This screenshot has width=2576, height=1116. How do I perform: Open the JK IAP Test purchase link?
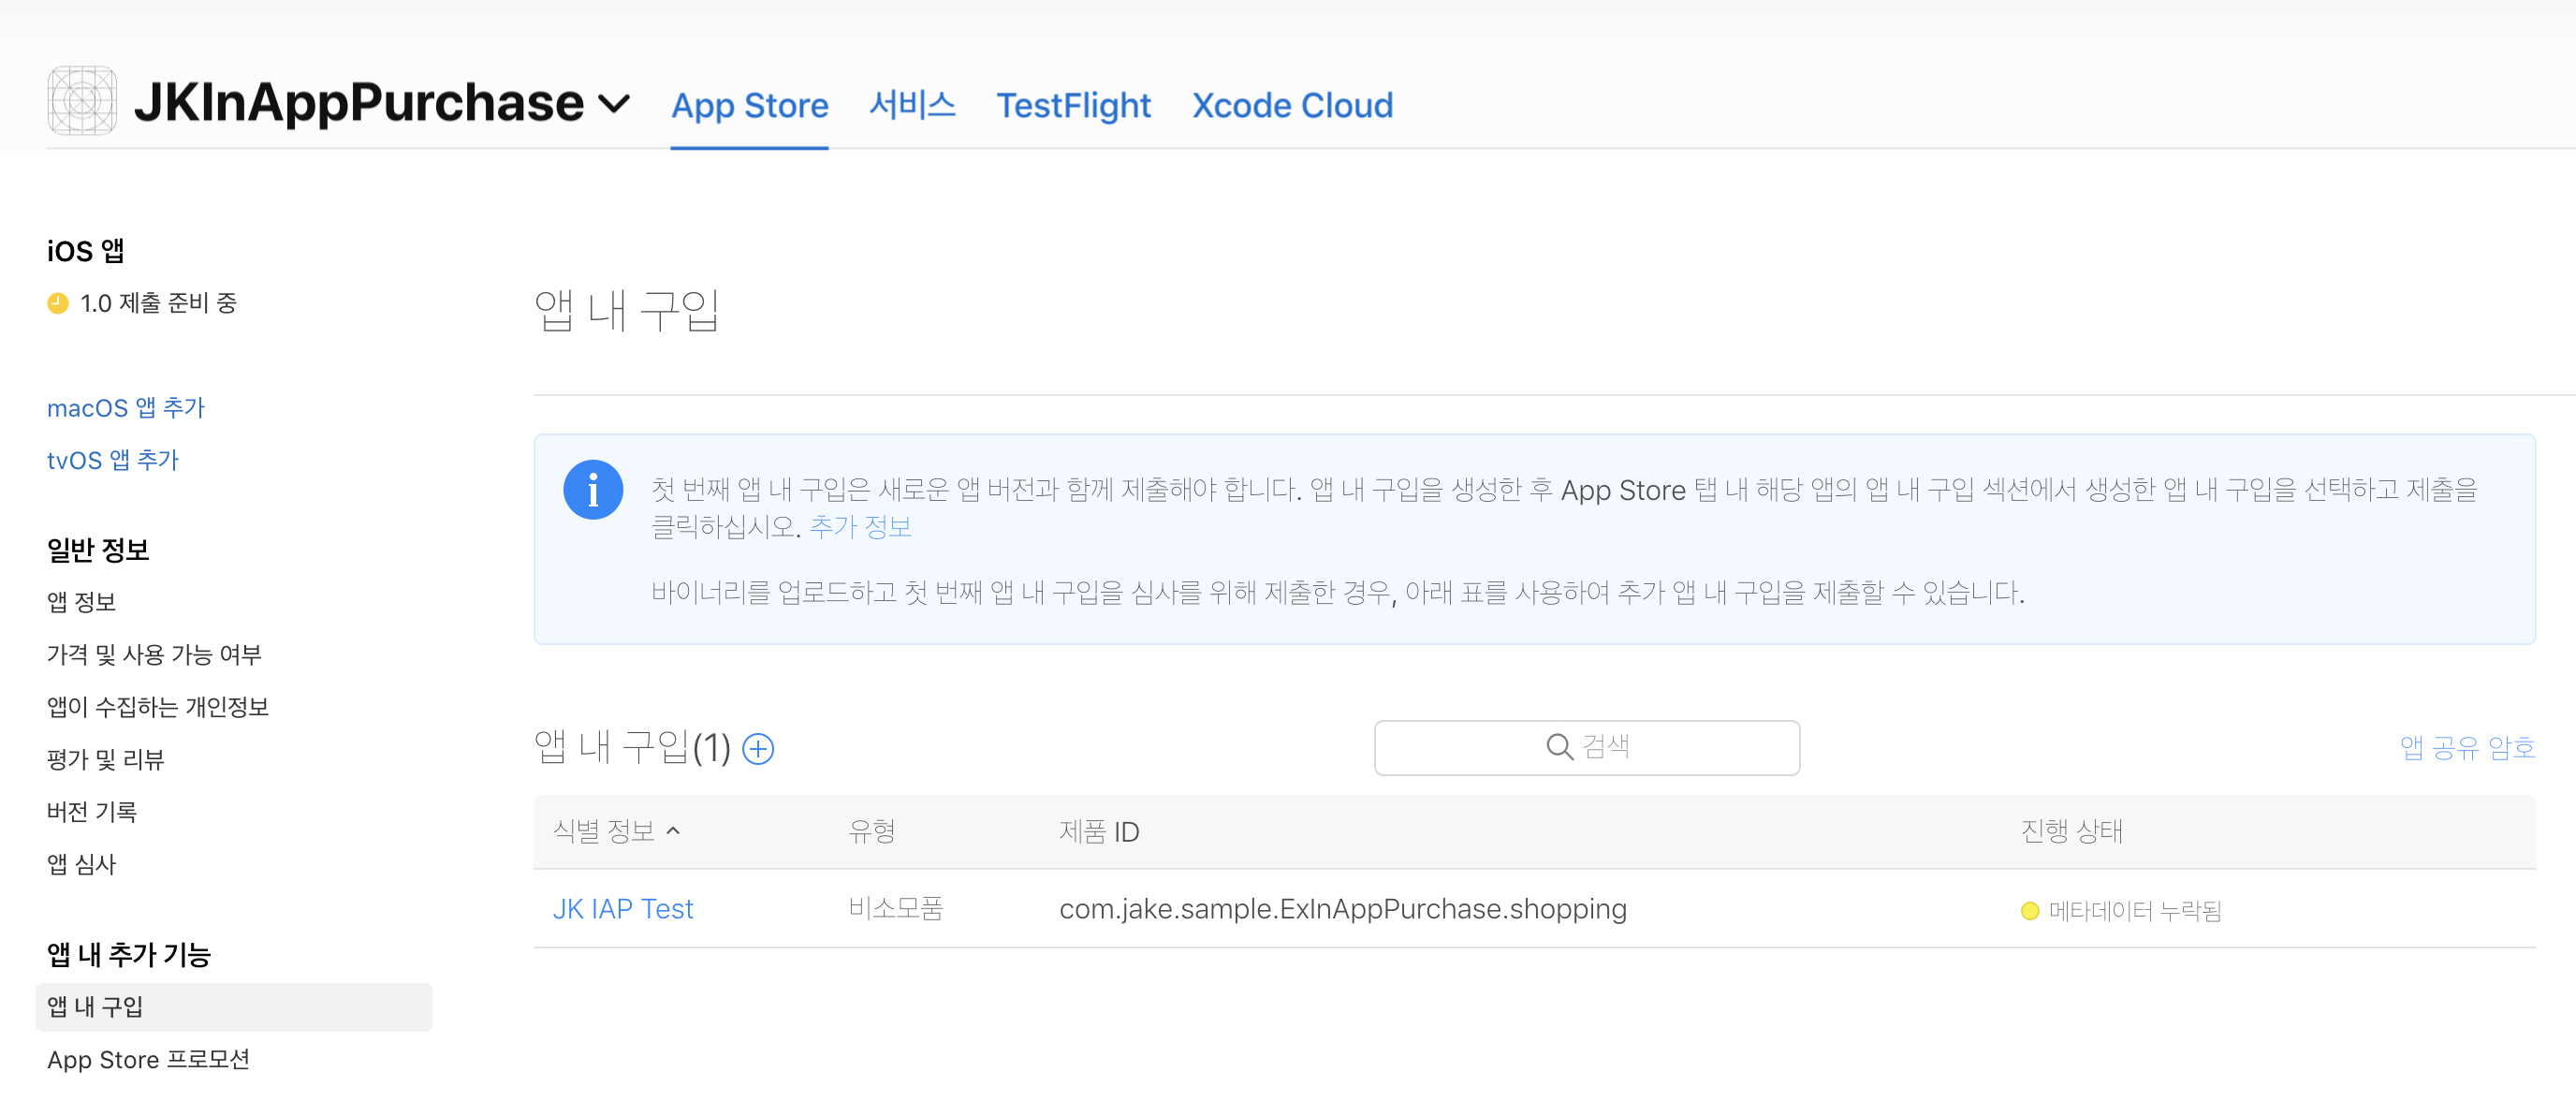click(x=622, y=908)
